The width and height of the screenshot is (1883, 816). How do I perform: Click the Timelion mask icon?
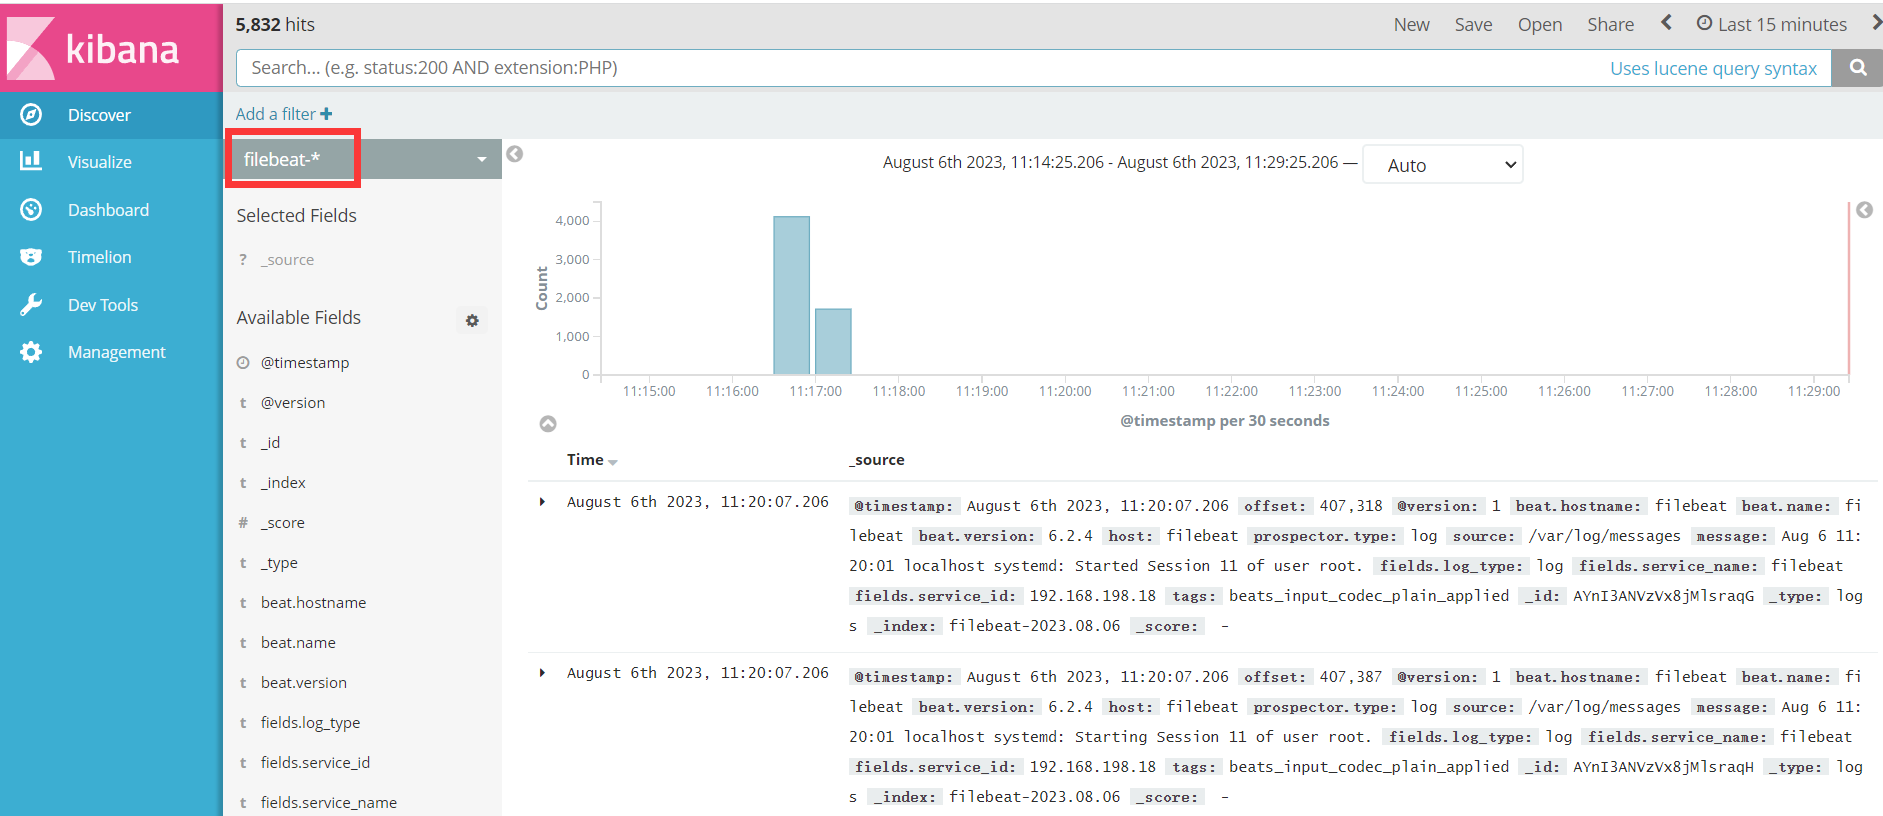(31, 257)
